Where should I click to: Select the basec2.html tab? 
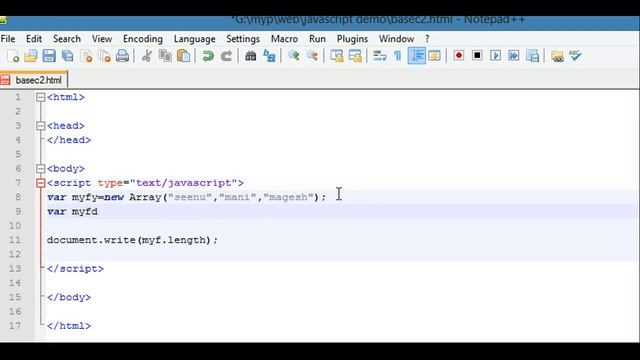34,80
